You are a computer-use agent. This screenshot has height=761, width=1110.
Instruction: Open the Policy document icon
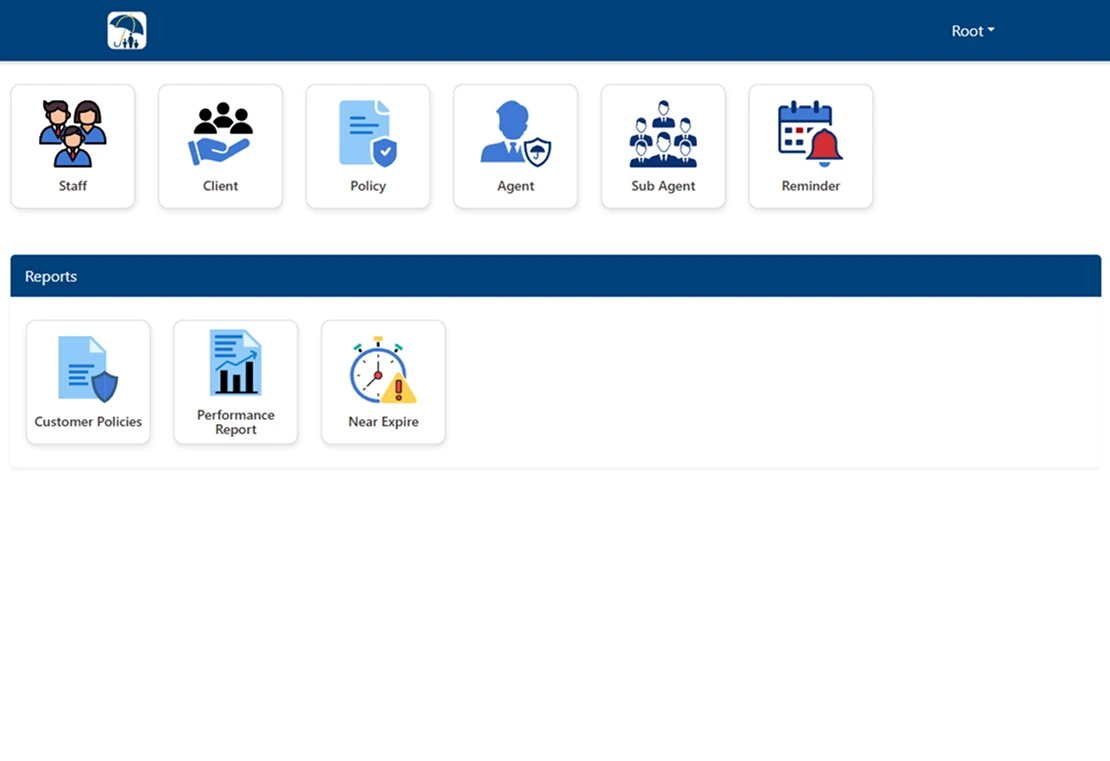pyautogui.click(x=368, y=134)
